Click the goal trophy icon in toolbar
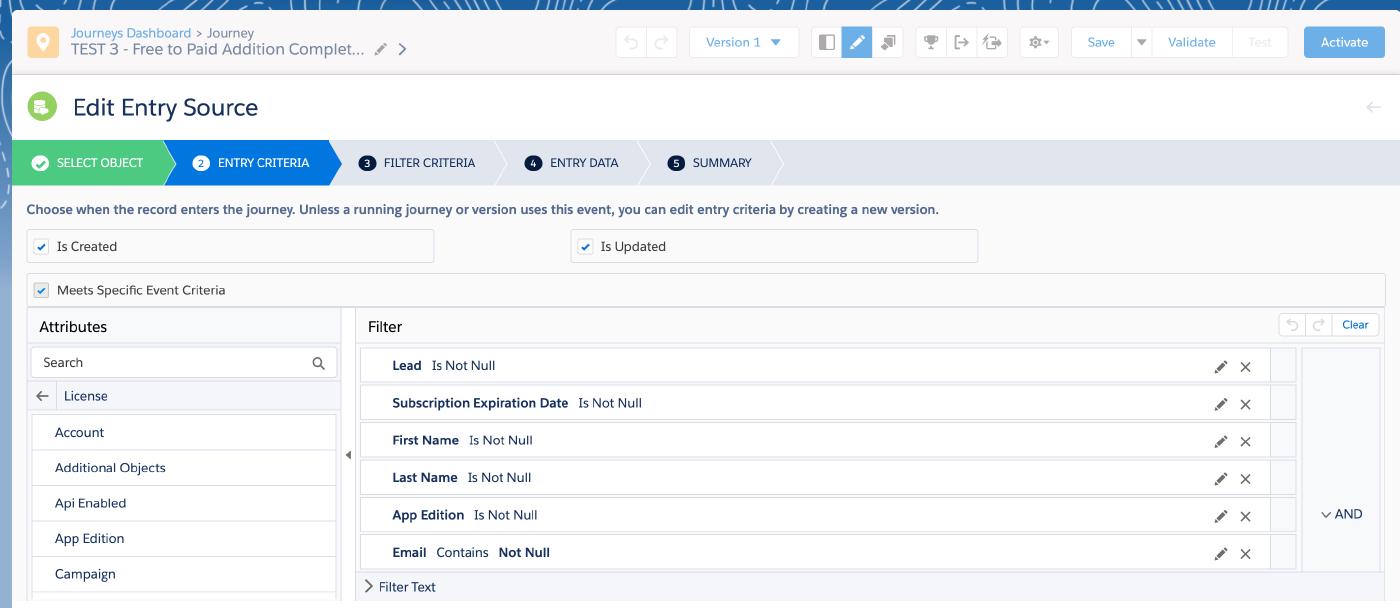Image resolution: width=1400 pixels, height=608 pixels. (931, 42)
